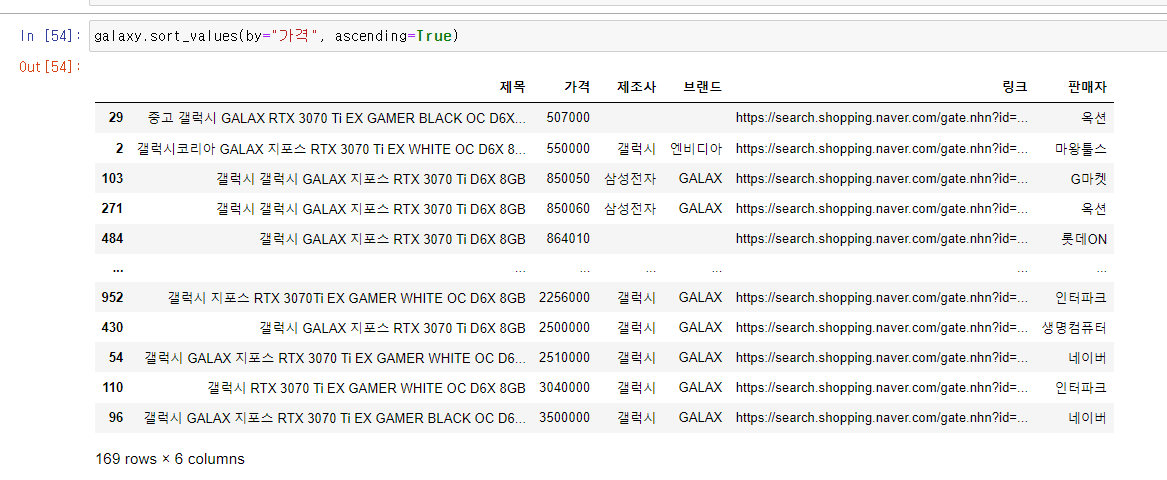The width and height of the screenshot is (1167, 480).
Task: Click the naver link in row 29
Action: (x=882, y=118)
